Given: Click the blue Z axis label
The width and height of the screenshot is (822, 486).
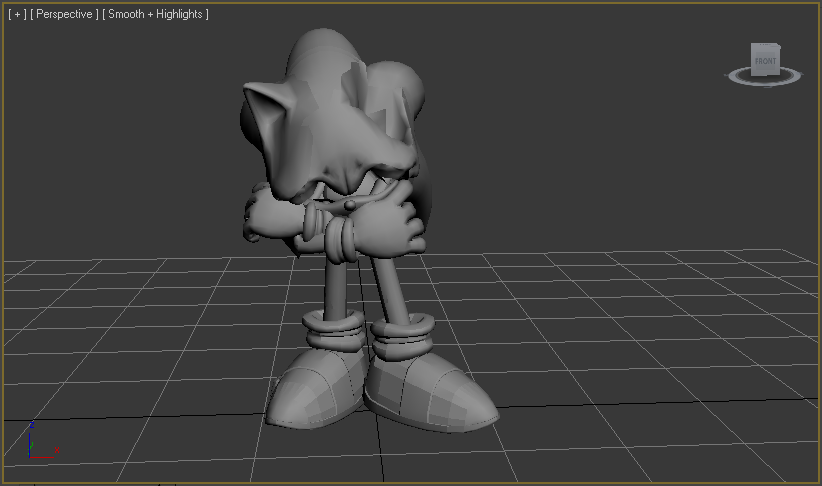Looking at the screenshot, I should [x=32, y=424].
